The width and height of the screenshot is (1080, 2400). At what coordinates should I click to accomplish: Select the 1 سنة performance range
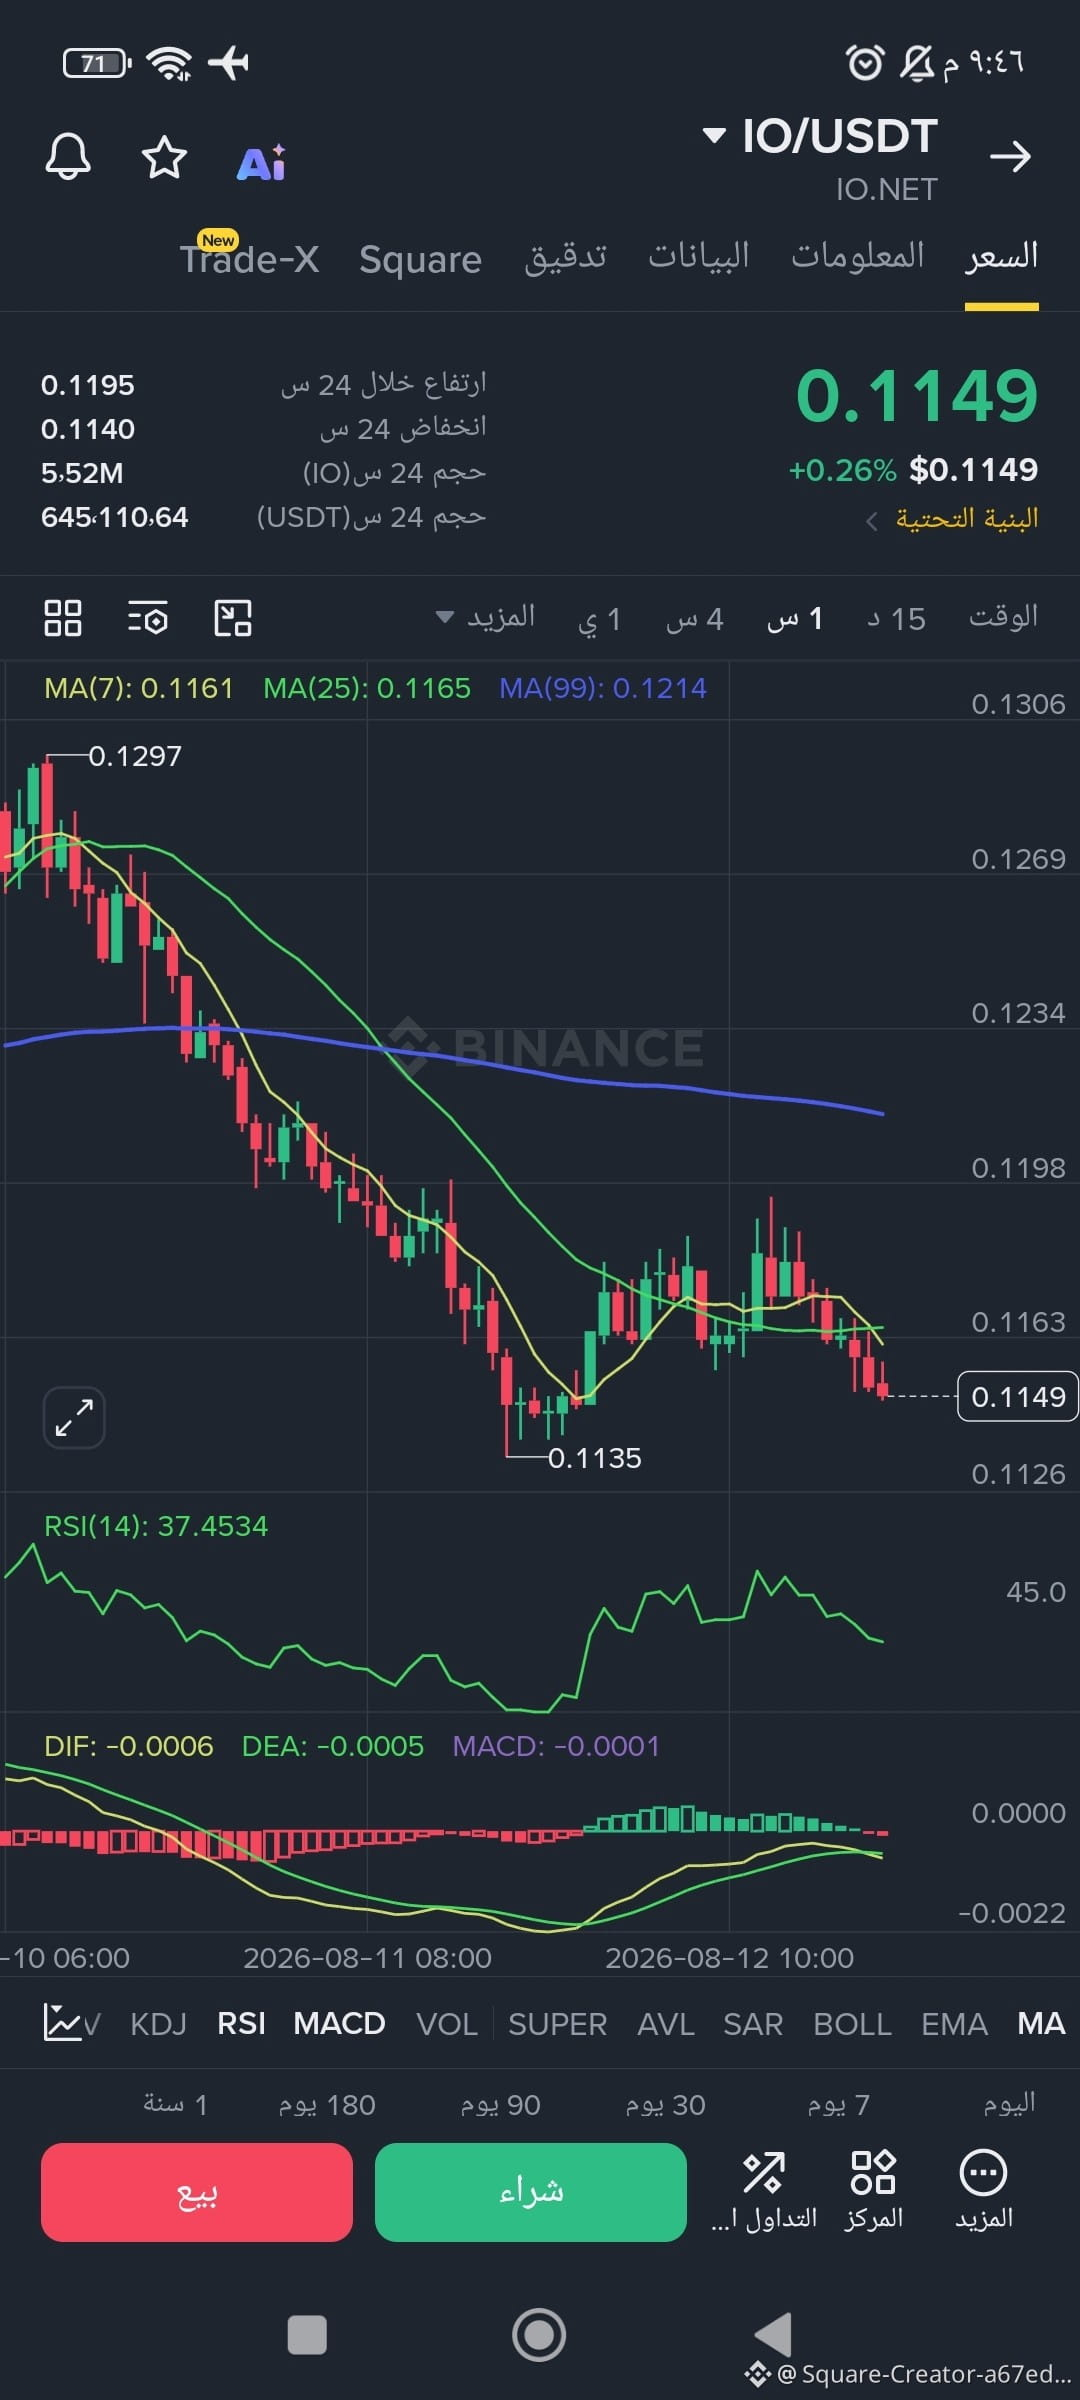(x=175, y=2104)
